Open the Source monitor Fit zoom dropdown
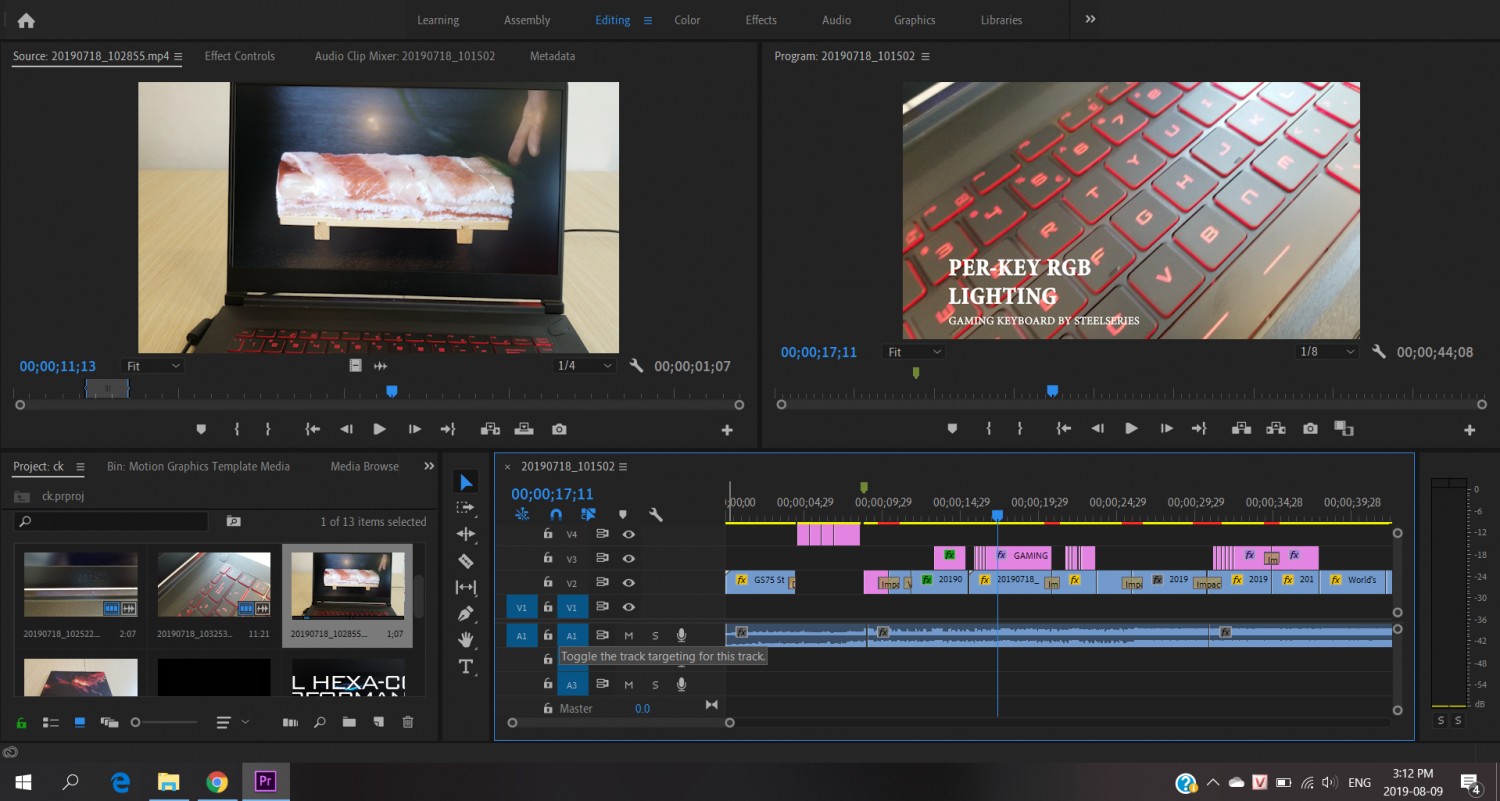The image size is (1500, 801). click(154, 366)
